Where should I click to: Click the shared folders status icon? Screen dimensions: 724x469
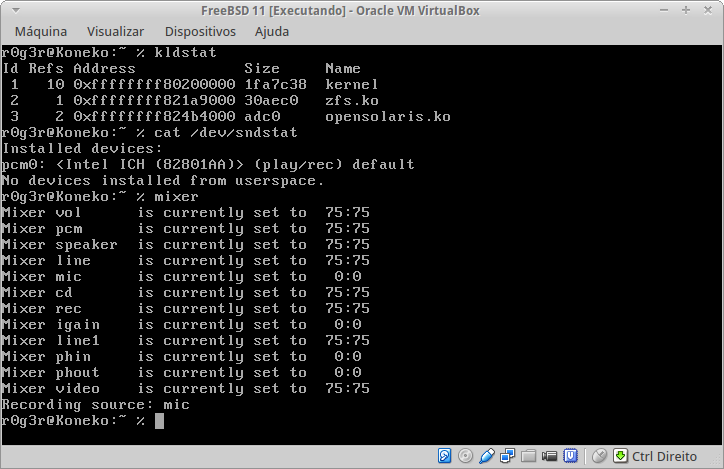tap(527, 456)
